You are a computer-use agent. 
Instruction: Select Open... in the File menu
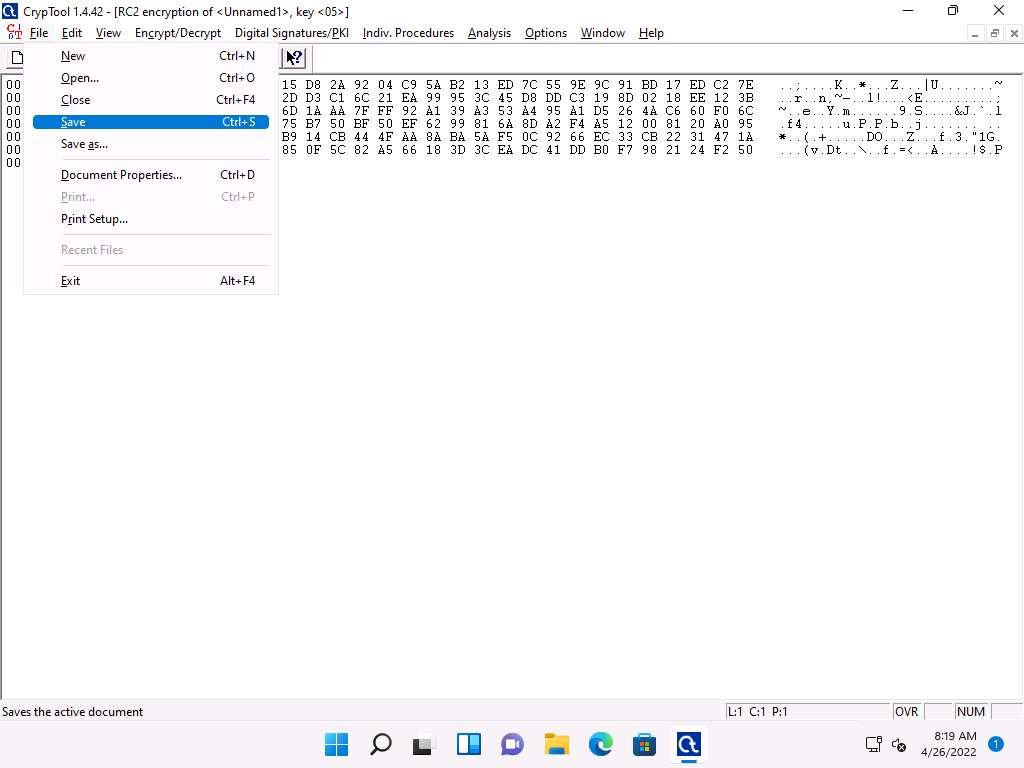coord(80,78)
